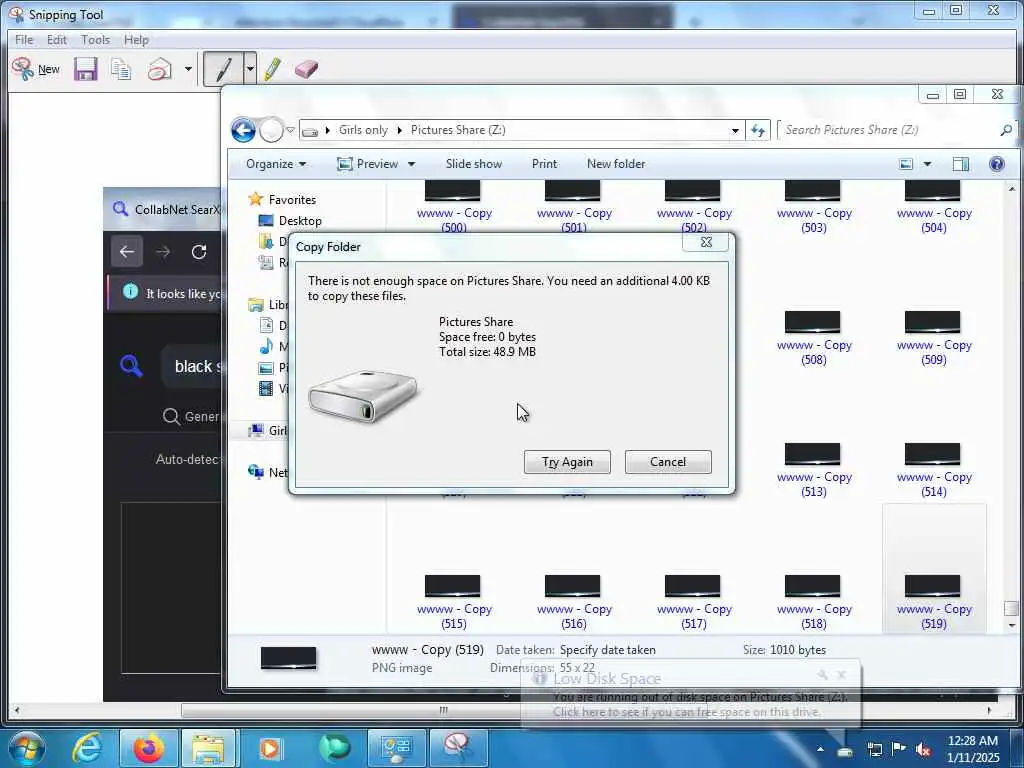Click Snipping Tool taskbar icon
This screenshot has width=1024, height=768.
(457, 748)
